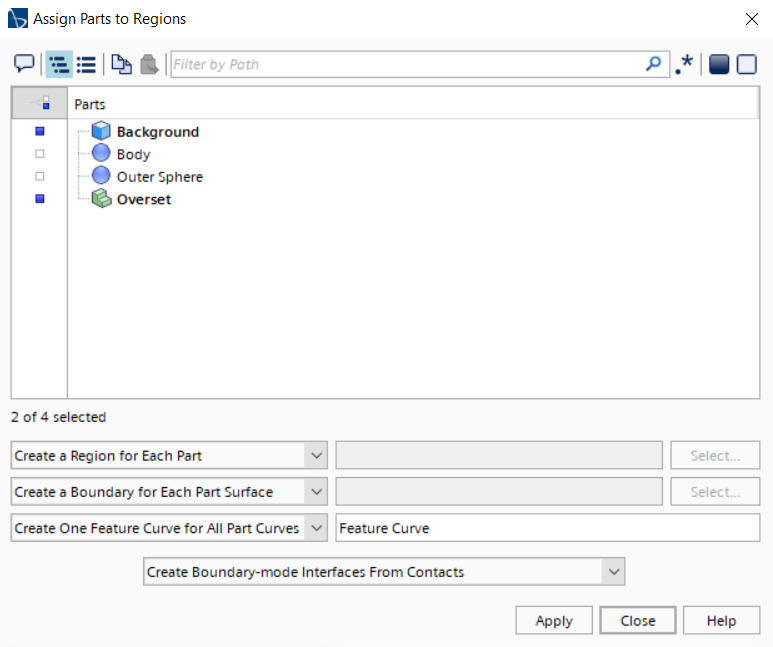The height and width of the screenshot is (647, 773).
Task: Click into the Filter by Path field
Action: click(405, 64)
